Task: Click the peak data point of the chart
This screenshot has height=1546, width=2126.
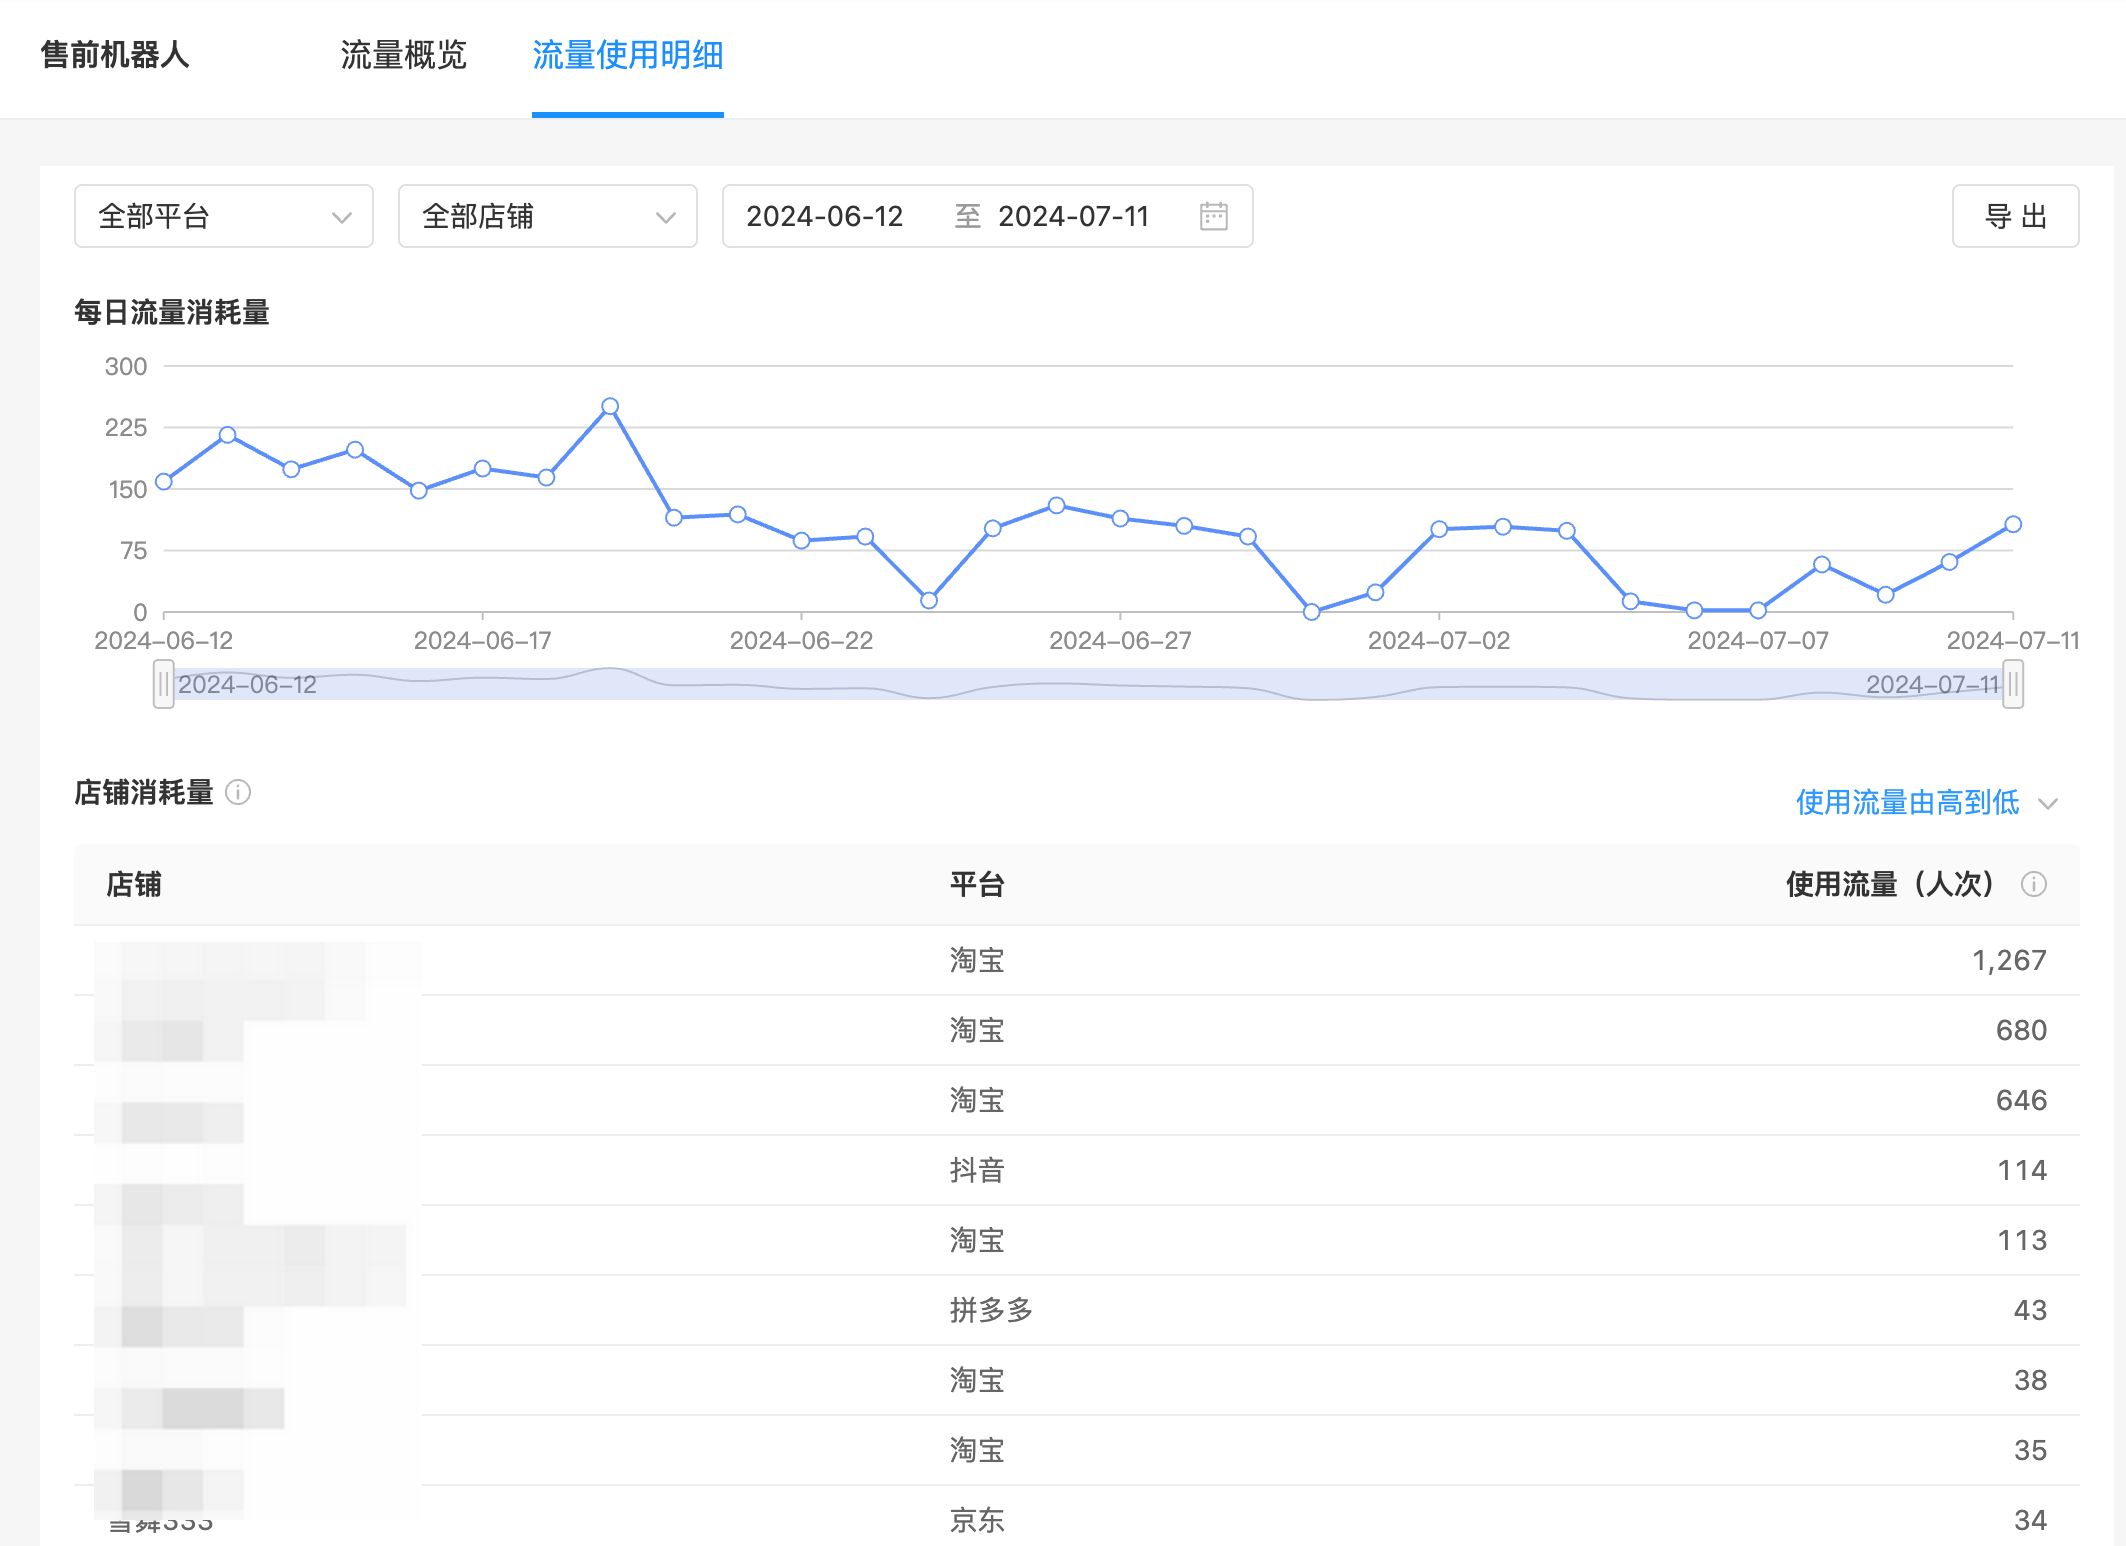Action: pos(610,406)
